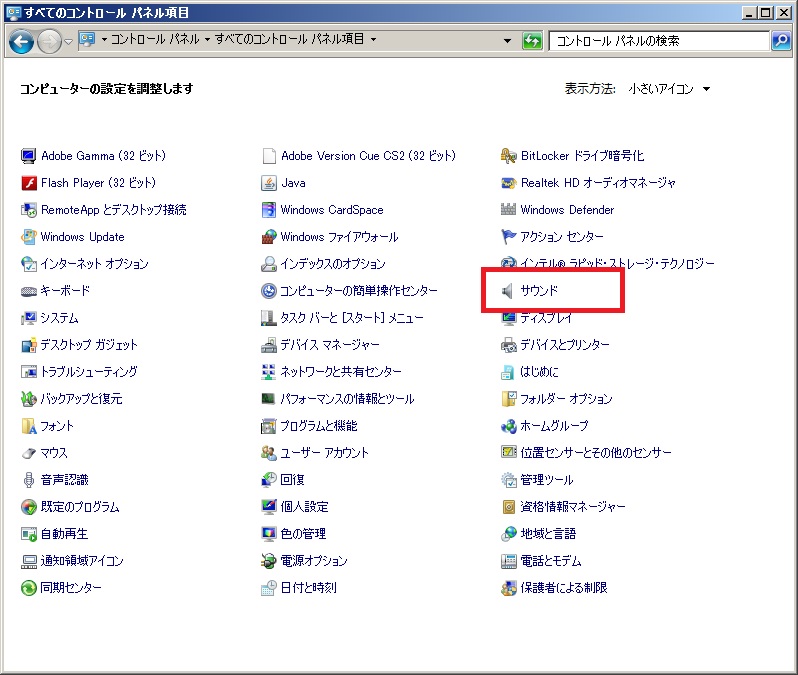The height and width of the screenshot is (675, 798).
Task: Open 資格情報マネージャー link
Action: [x=573, y=507]
